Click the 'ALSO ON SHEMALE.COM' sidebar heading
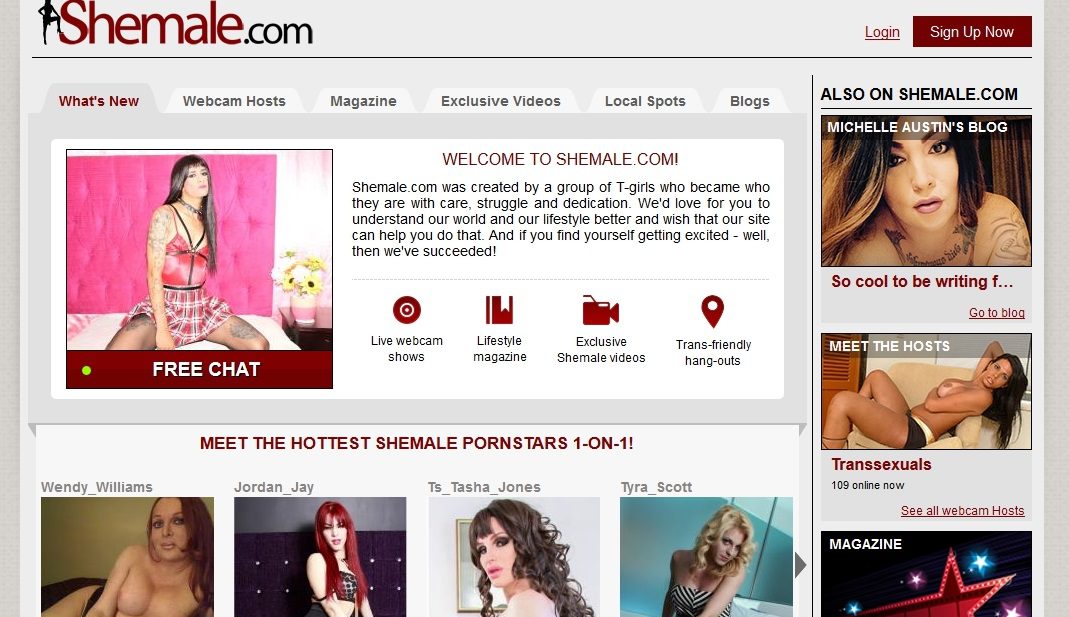 click(x=919, y=94)
